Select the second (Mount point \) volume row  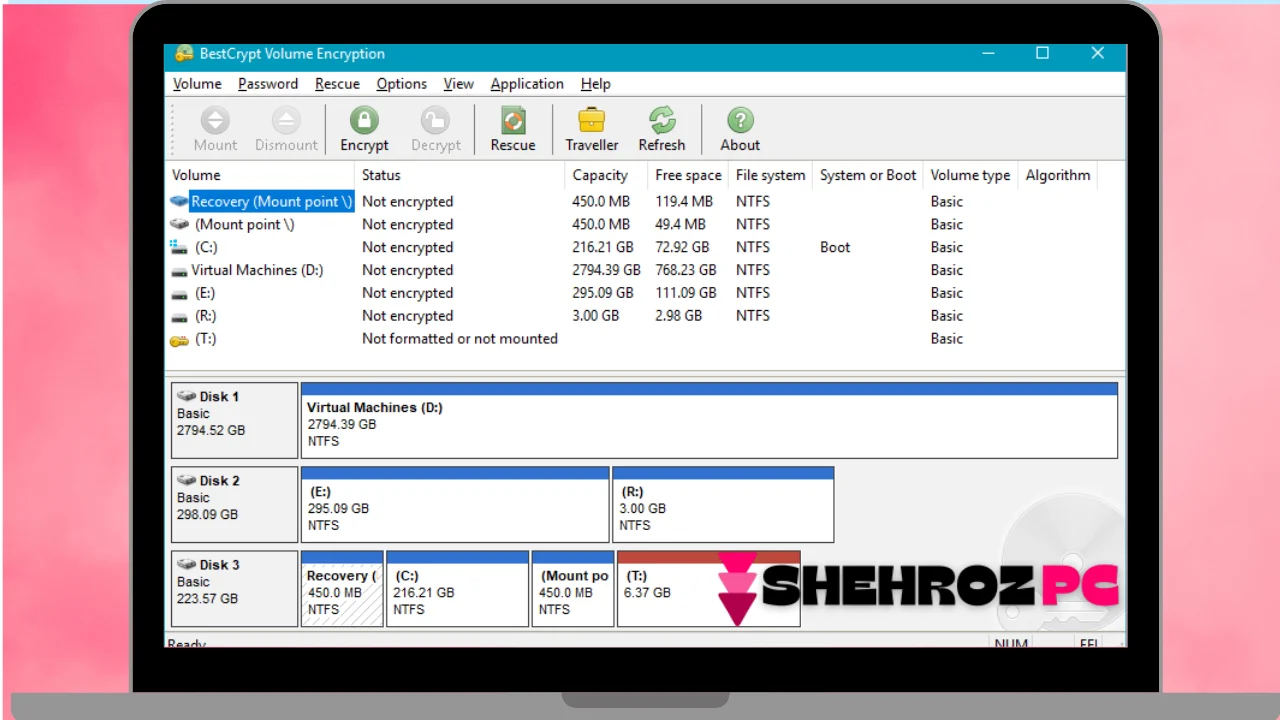[244, 224]
